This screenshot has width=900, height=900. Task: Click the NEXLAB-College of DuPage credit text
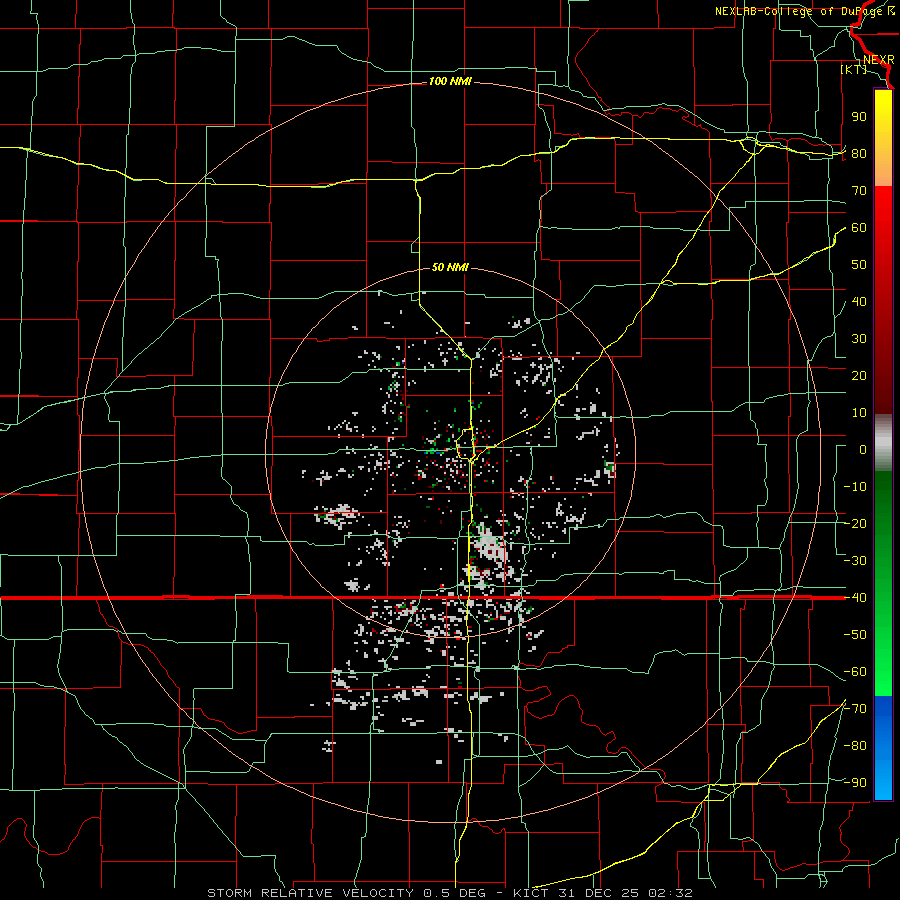coord(805,11)
